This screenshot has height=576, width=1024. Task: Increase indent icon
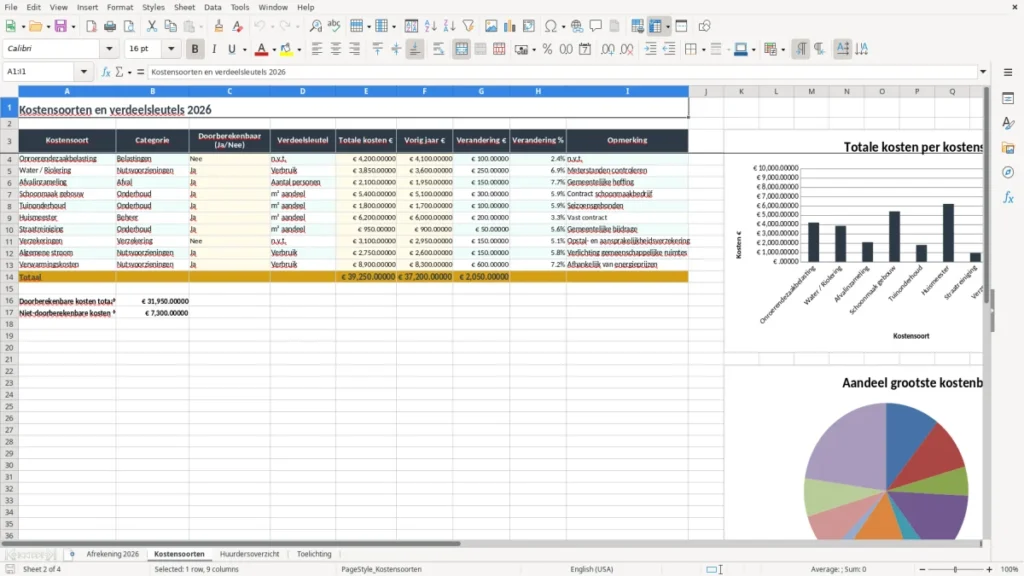pos(650,49)
